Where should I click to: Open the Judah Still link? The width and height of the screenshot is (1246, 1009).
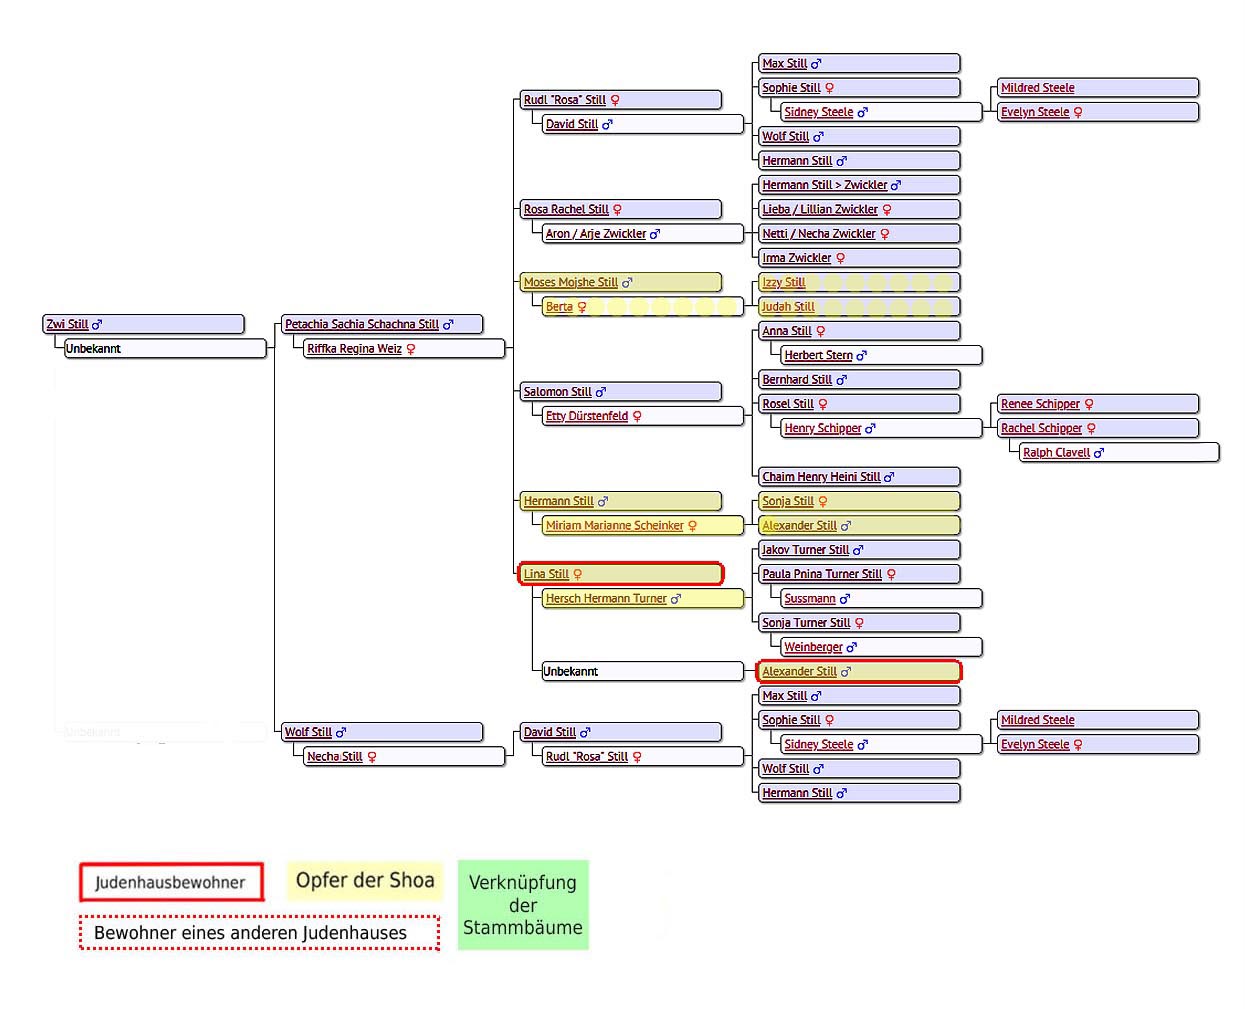click(x=788, y=307)
